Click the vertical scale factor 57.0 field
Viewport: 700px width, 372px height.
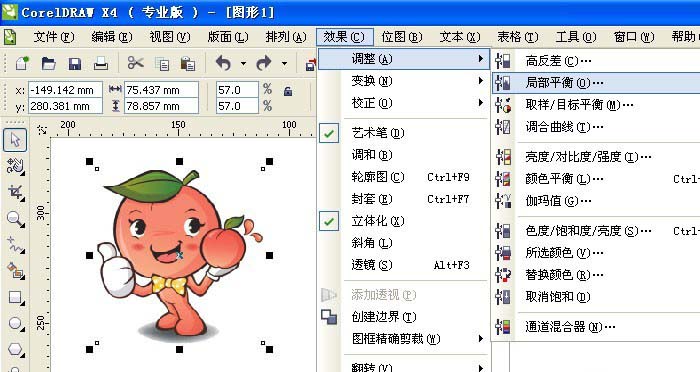click(237, 106)
